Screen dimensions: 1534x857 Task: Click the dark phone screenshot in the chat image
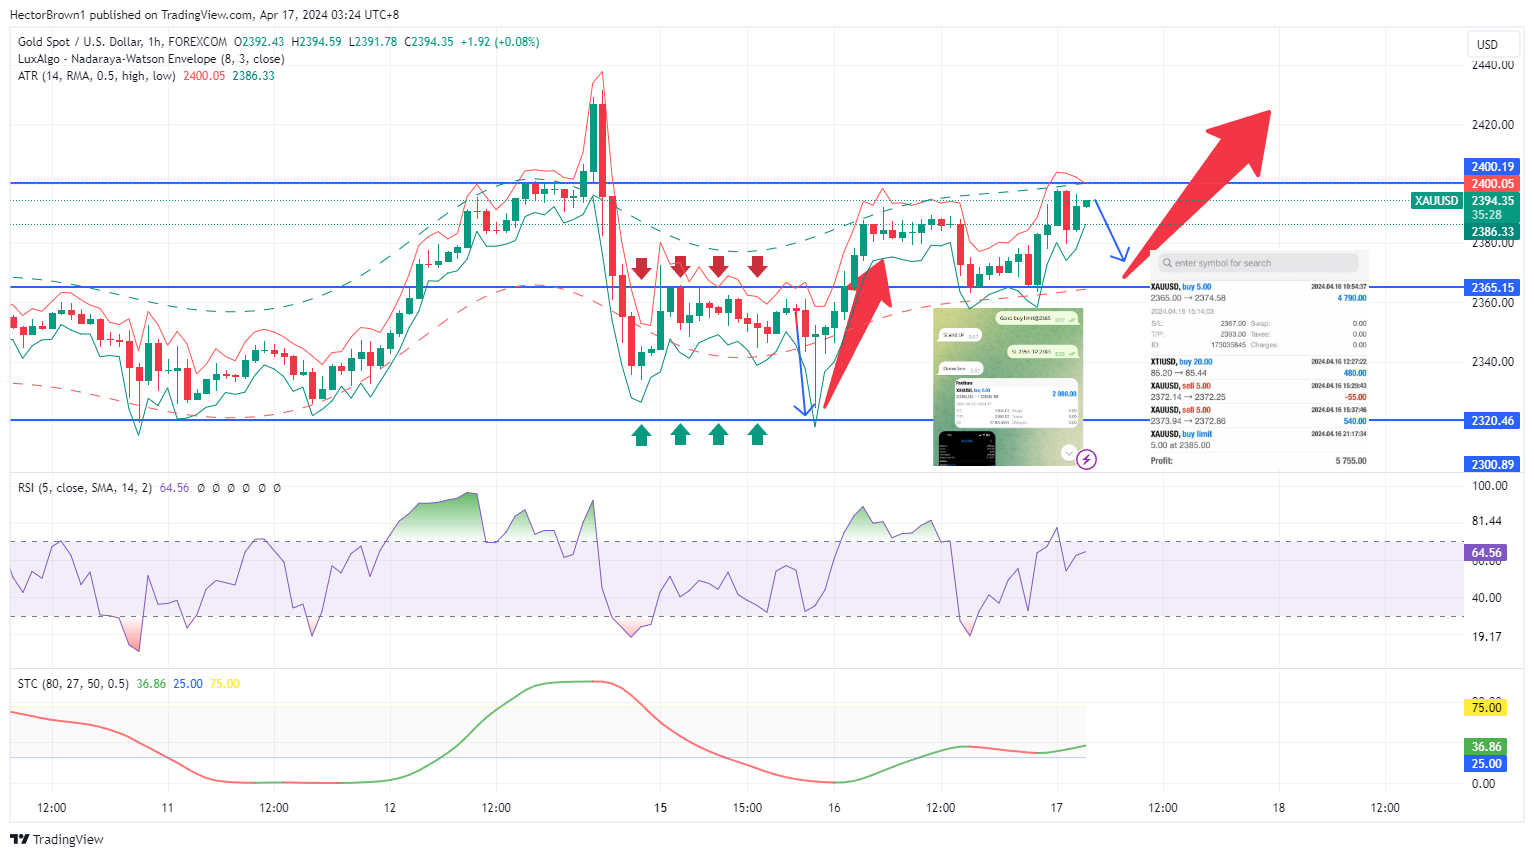click(x=968, y=448)
